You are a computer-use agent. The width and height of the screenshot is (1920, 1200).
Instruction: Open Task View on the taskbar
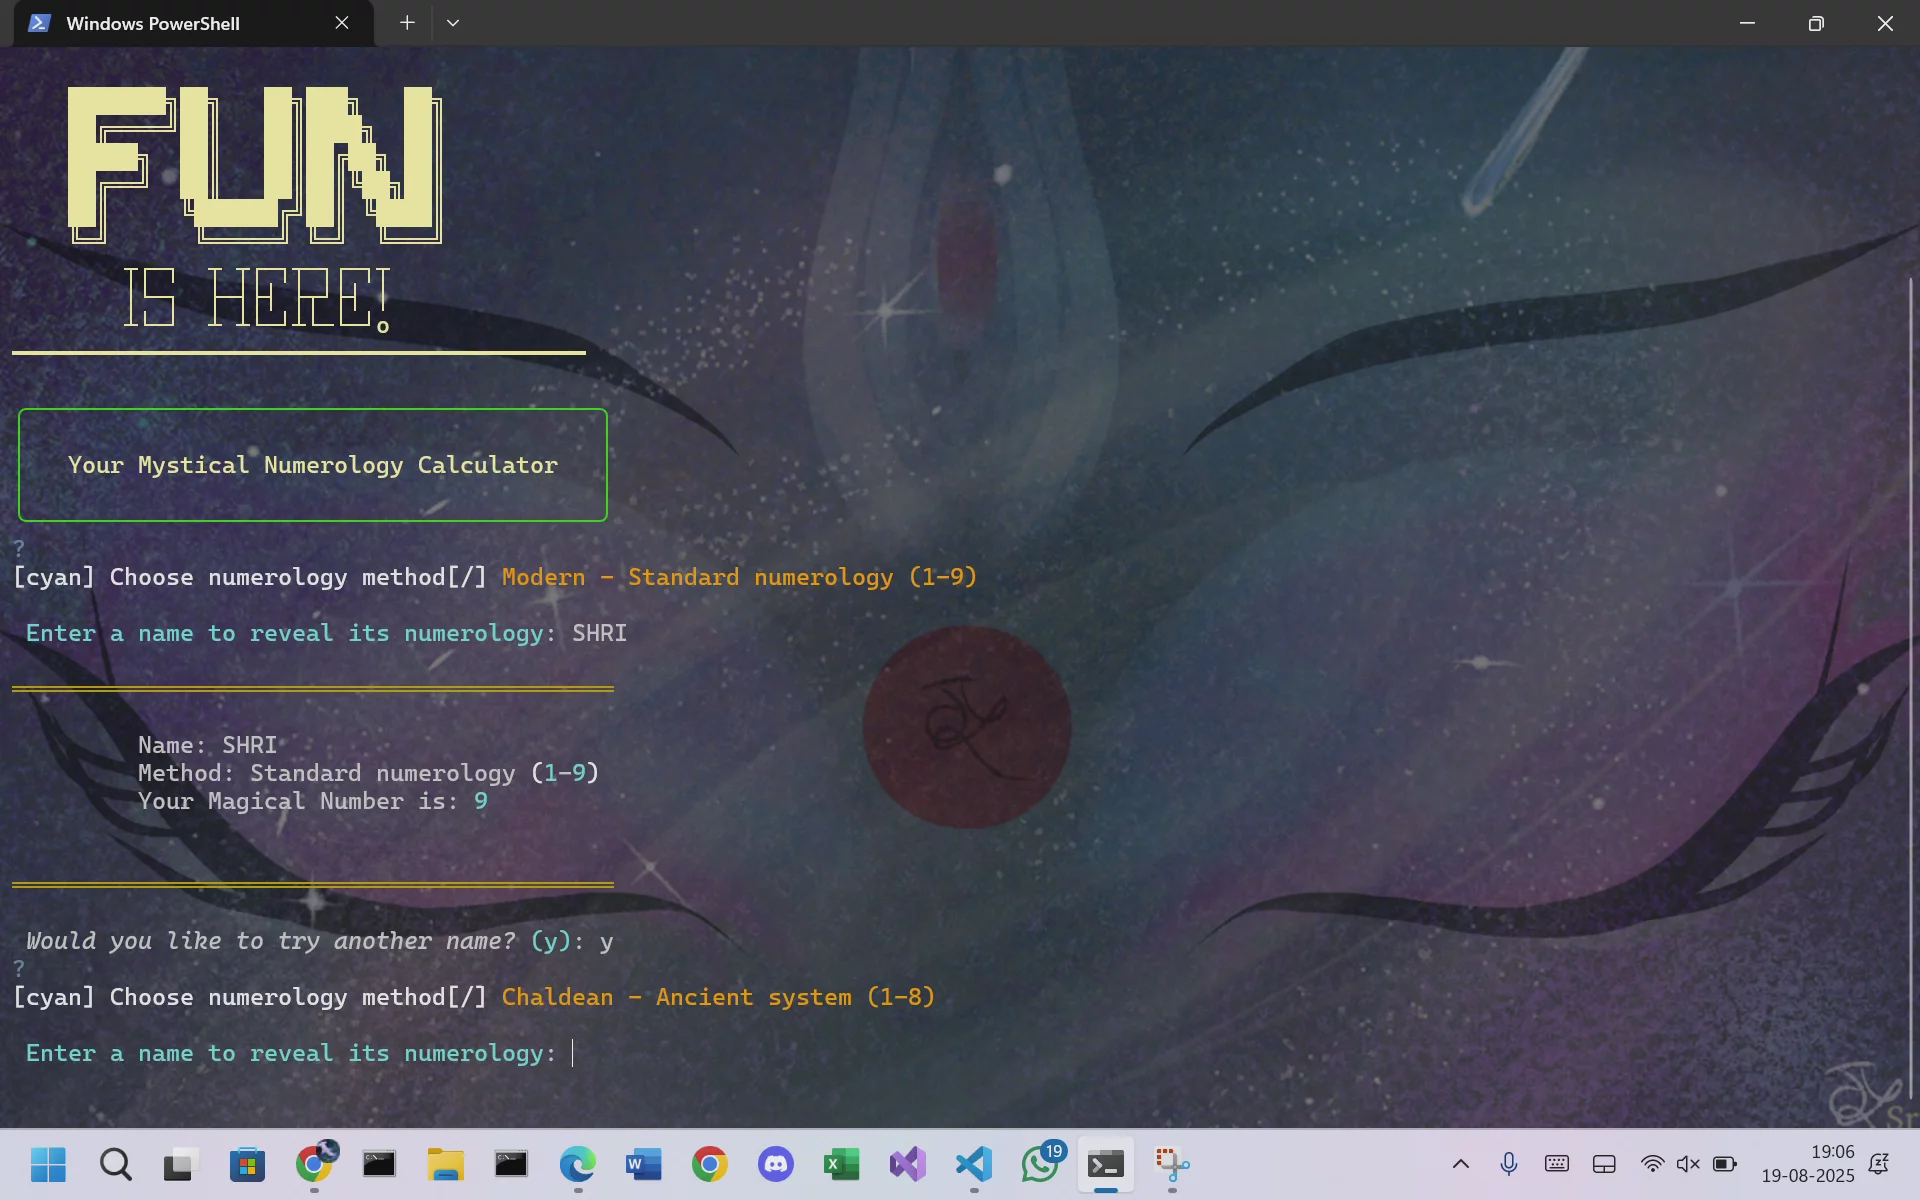point(181,1164)
